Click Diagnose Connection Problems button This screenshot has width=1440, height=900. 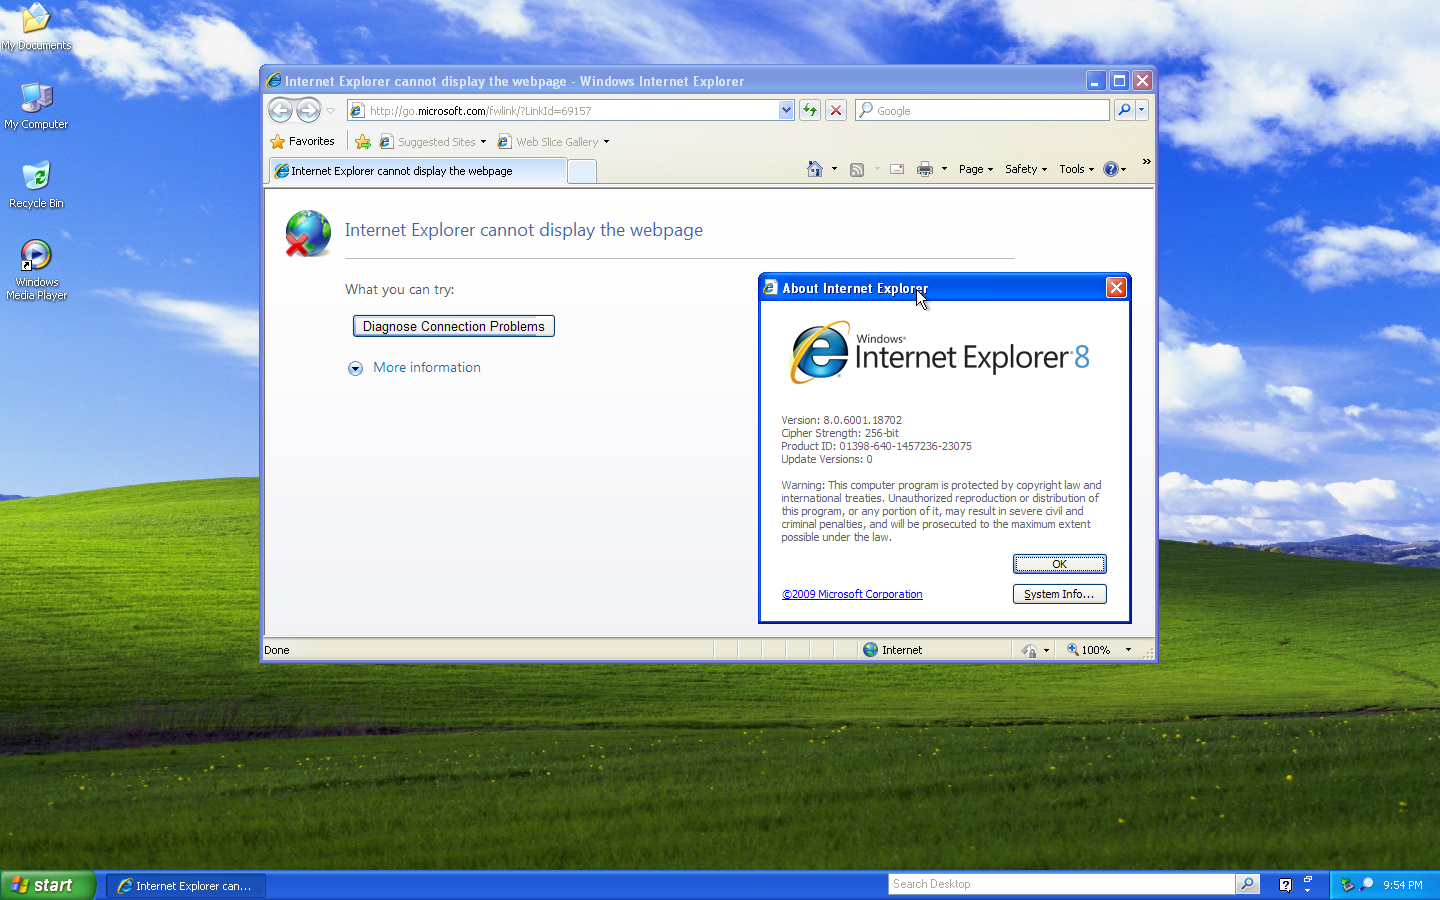454,326
